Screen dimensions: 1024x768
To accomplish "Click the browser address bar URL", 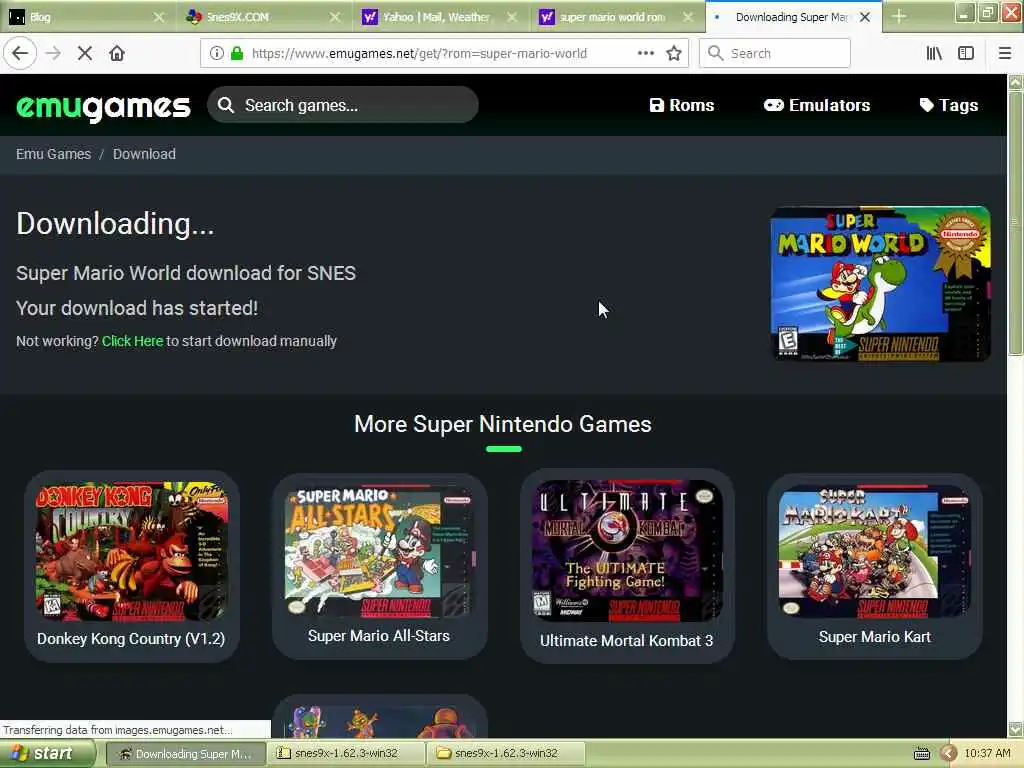I will [x=419, y=53].
